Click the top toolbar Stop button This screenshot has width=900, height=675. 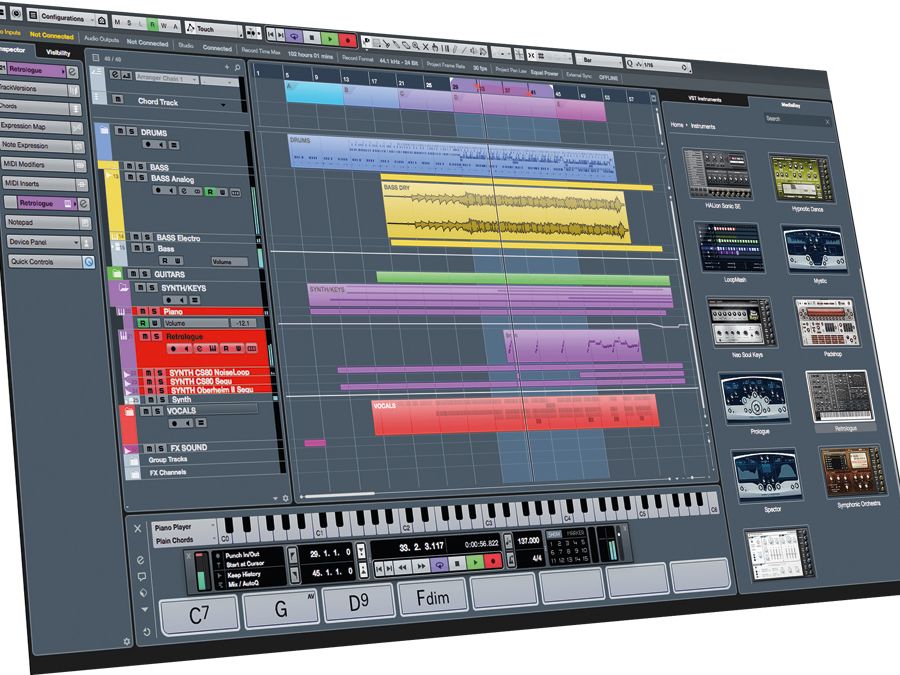(312, 38)
